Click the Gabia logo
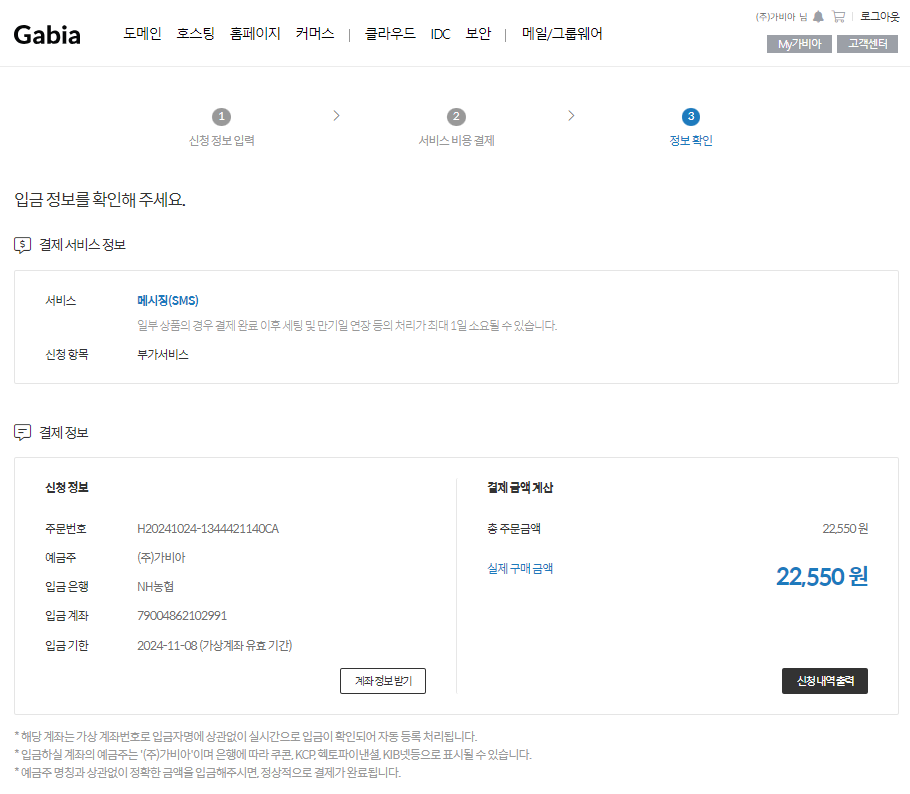The image size is (910, 794). pyautogui.click(x=47, y=35)
